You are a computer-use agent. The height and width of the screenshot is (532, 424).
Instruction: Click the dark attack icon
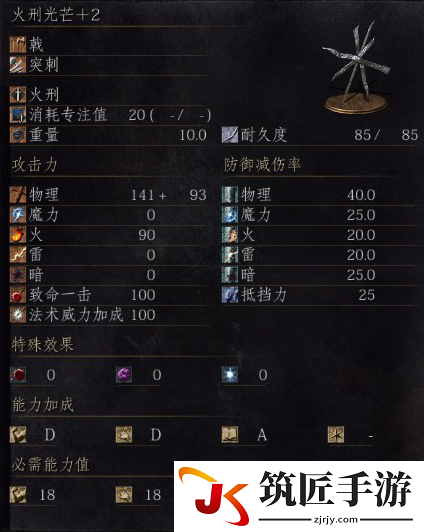[18, 275]
